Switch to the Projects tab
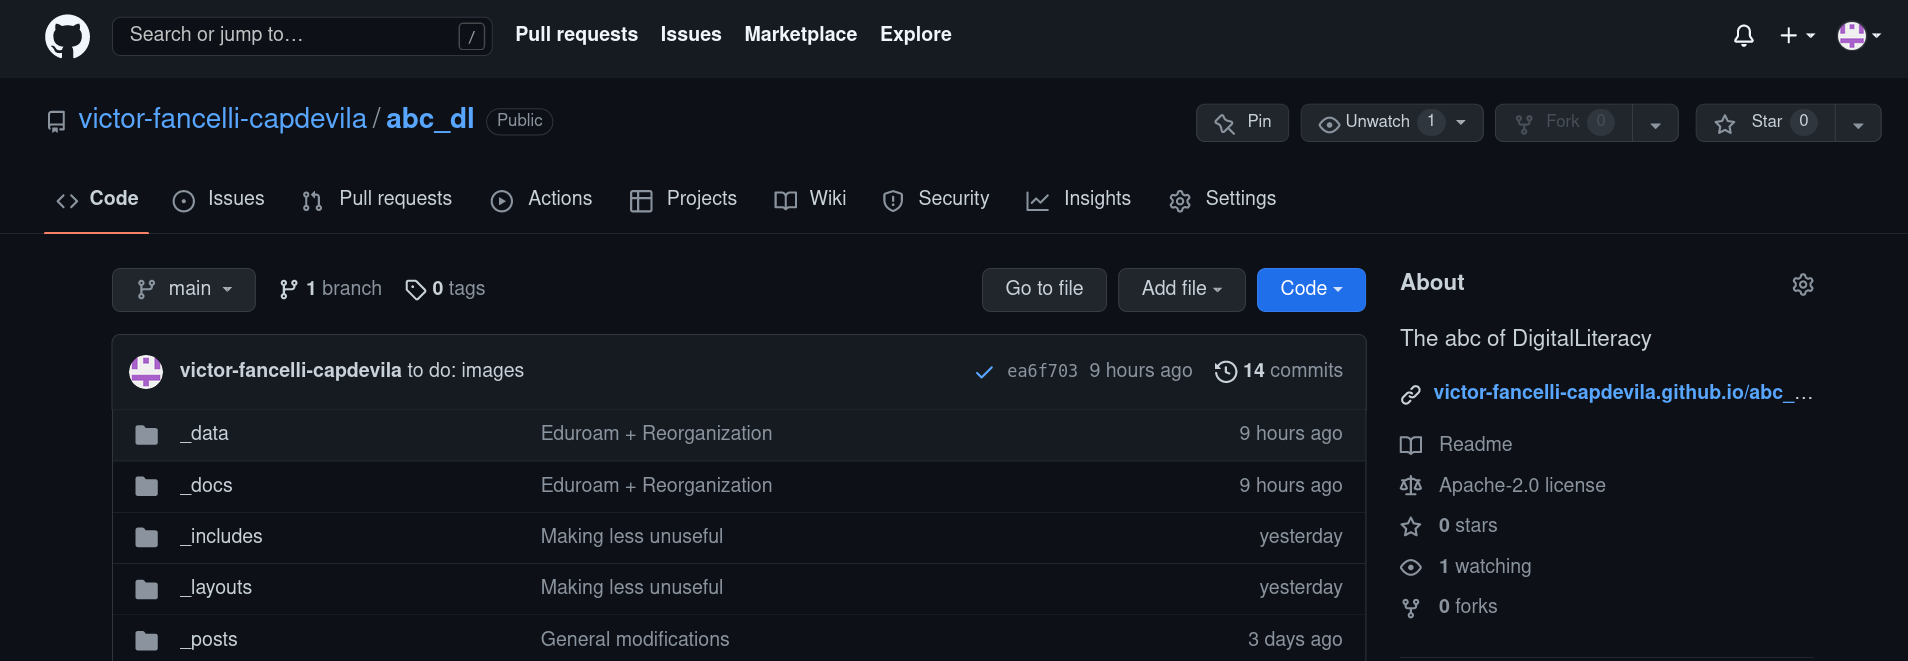 (683, 199)
